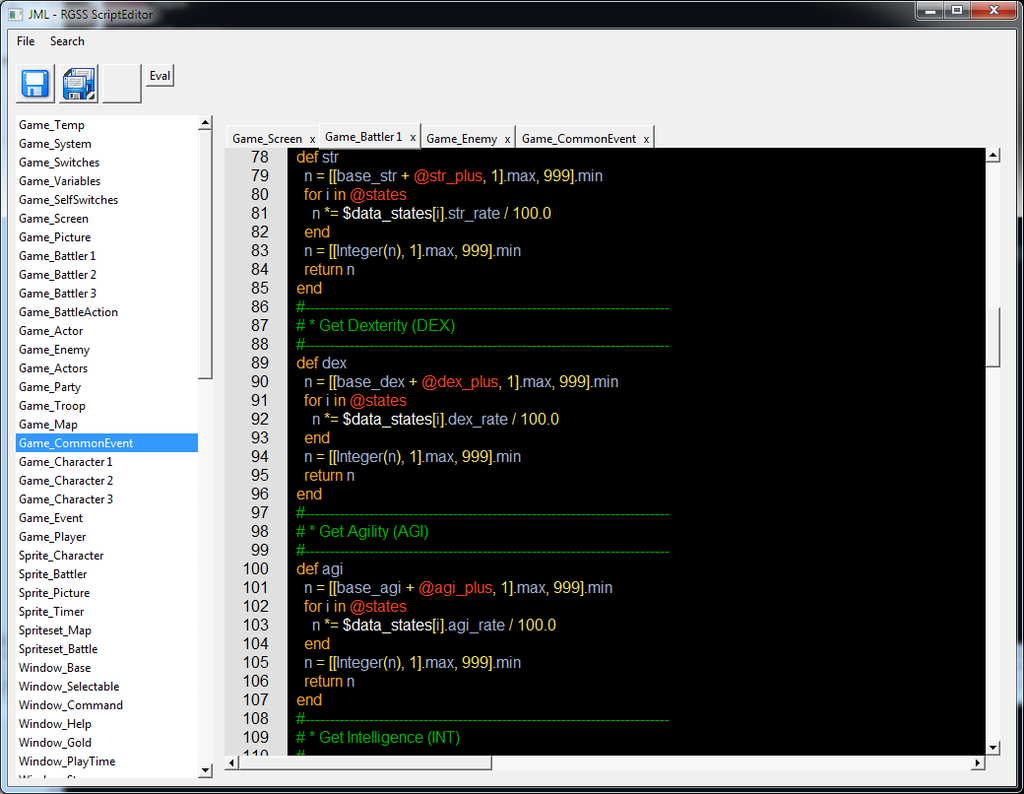Screen dimensions: 1024x794
Task: Select Game_Character 2 in the script list
Action: [x=106, y=481]
